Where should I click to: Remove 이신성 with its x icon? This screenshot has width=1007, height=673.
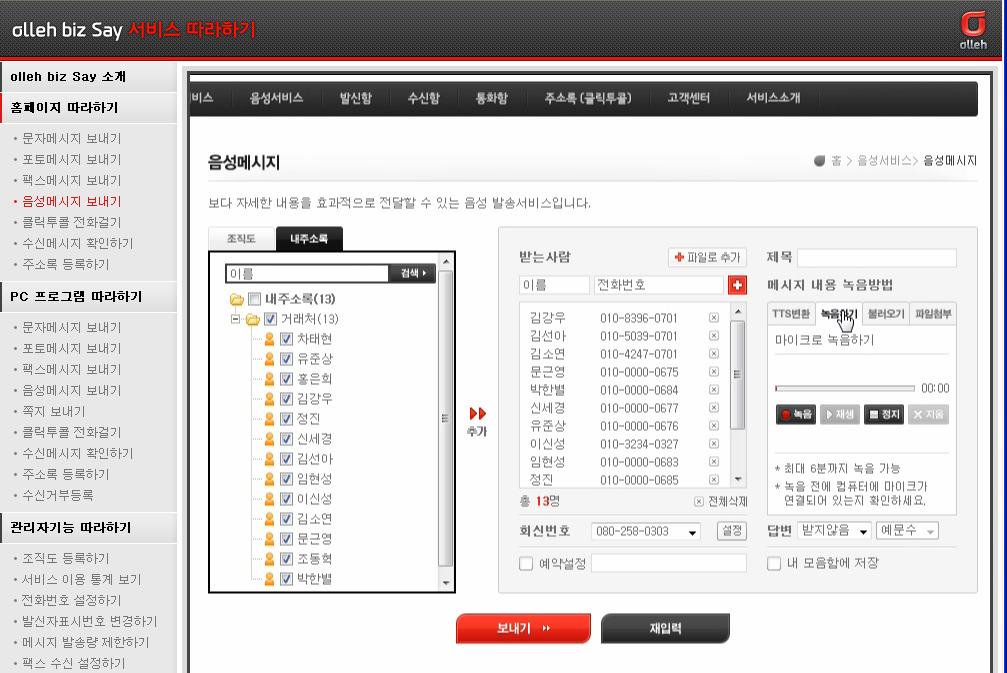click(x=714, y=444)
